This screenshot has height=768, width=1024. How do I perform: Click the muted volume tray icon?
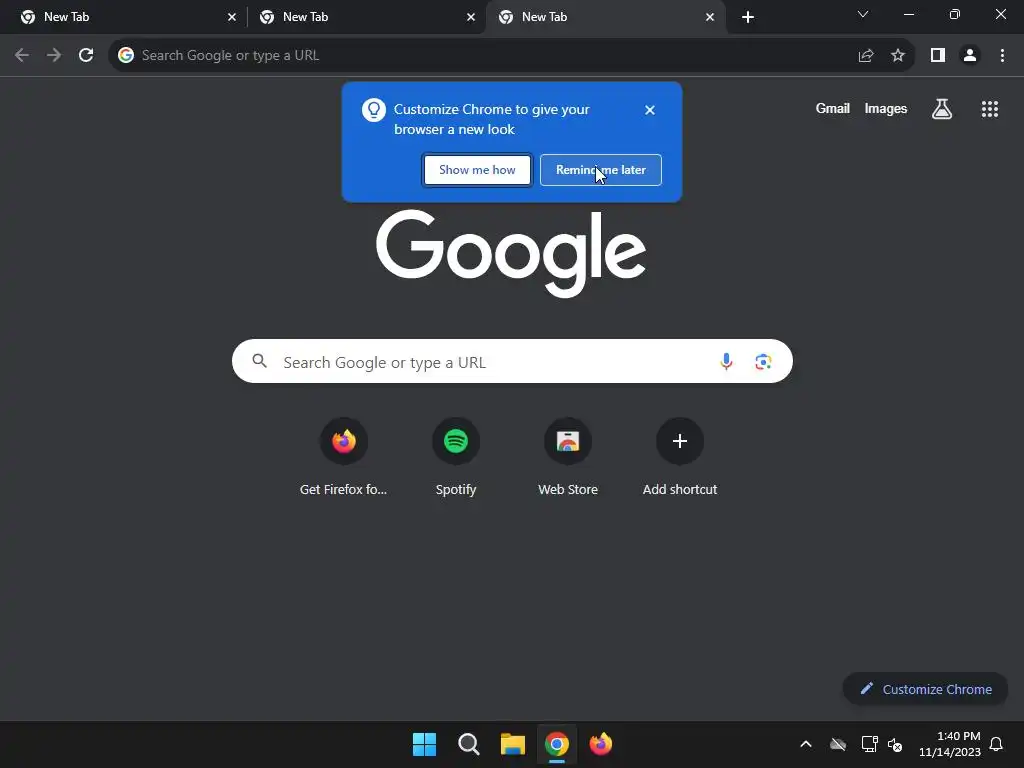[895, 744]
